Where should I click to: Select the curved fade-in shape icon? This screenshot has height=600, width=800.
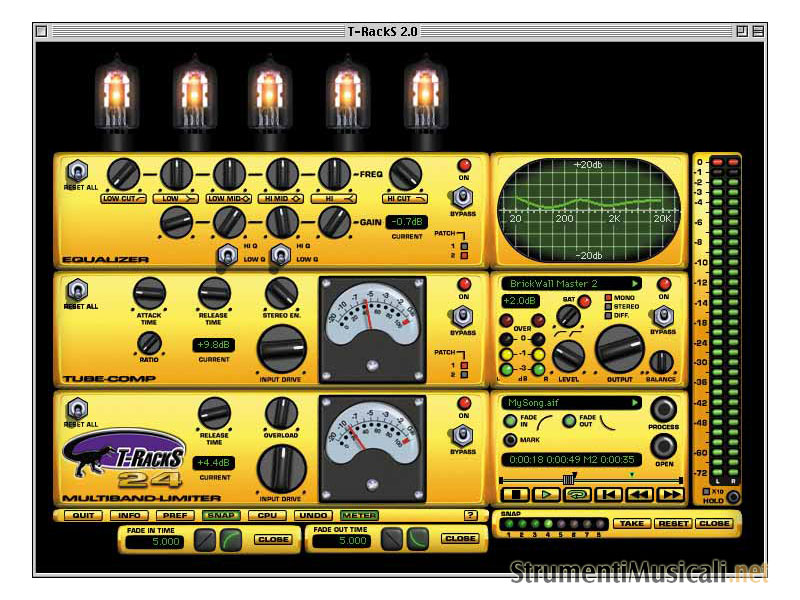[x=231, y=539]
